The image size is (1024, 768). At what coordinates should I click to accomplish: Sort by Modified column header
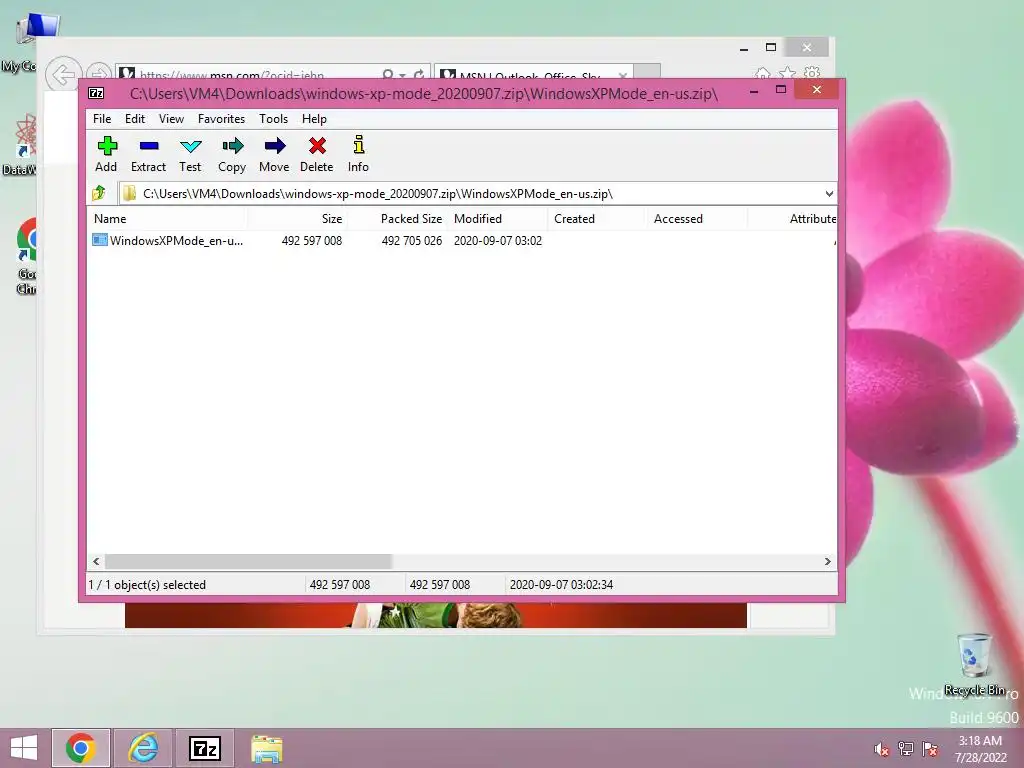point(498,219)
